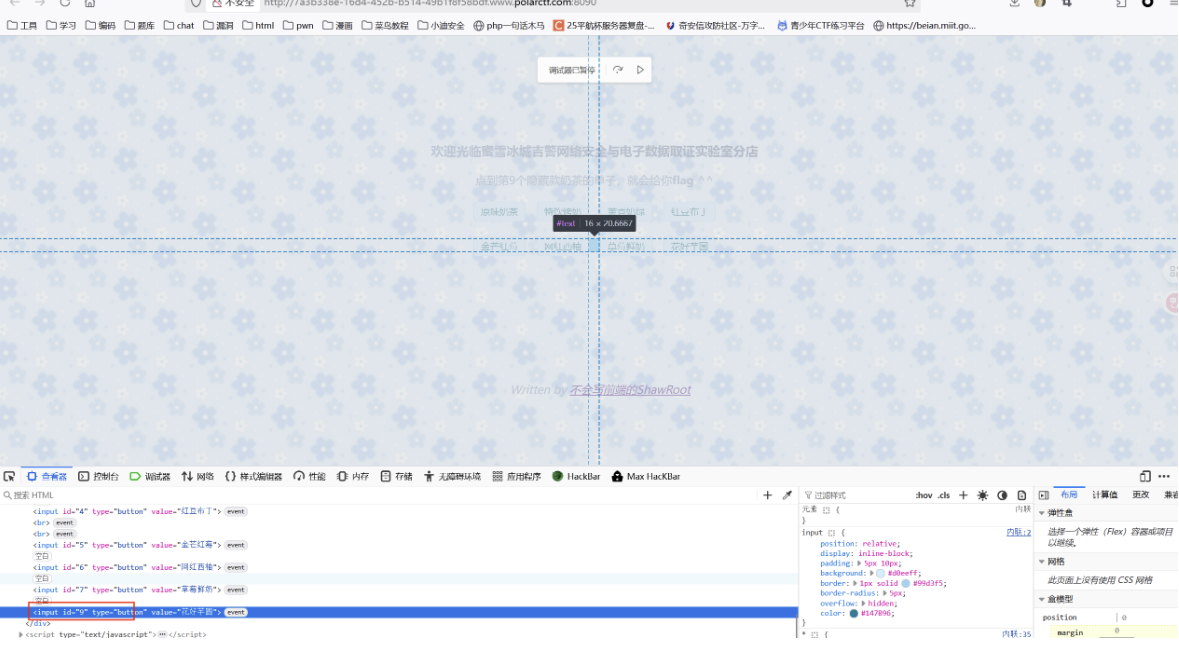Viewport: 1179px width, 645px height.
Task: Highlight selector icon for input rule
Action: [x=832, y=533]
